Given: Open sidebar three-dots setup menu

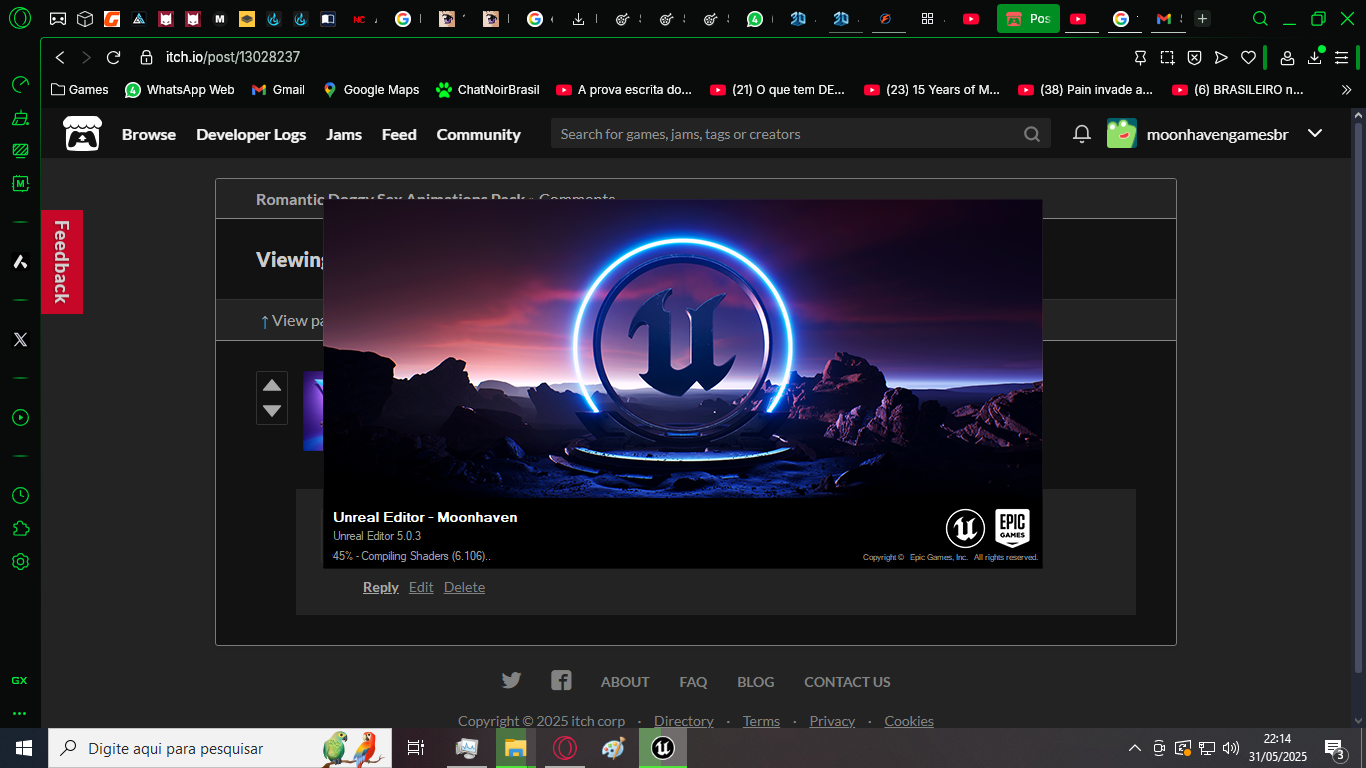Looking at the screenshot, I should [x=20, y=714].
